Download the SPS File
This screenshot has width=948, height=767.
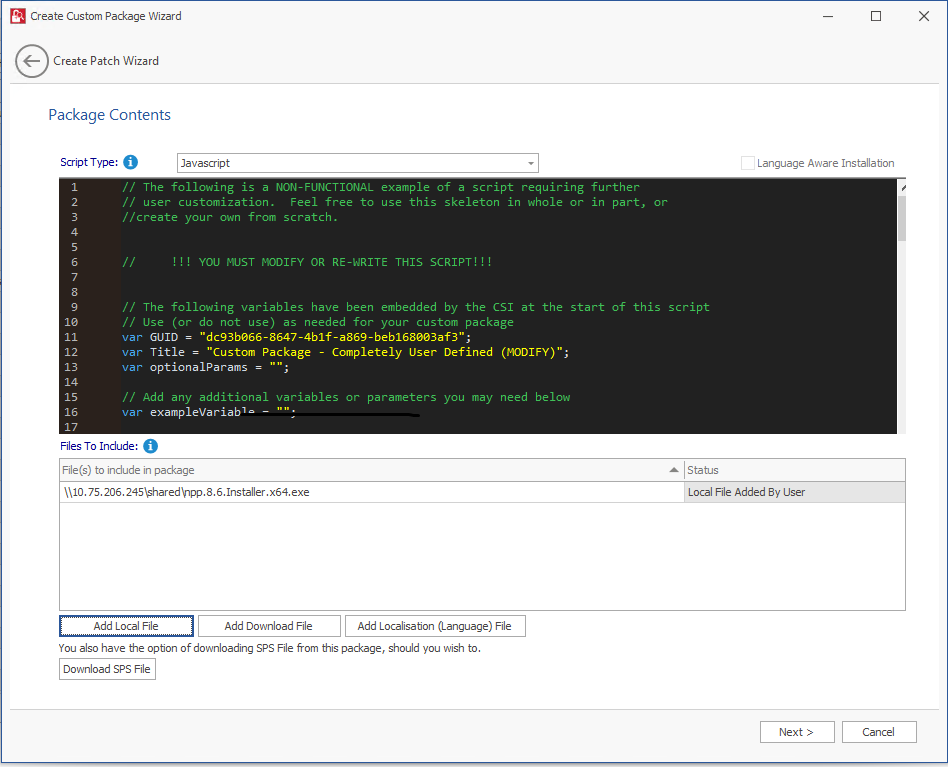coord(107,669)
